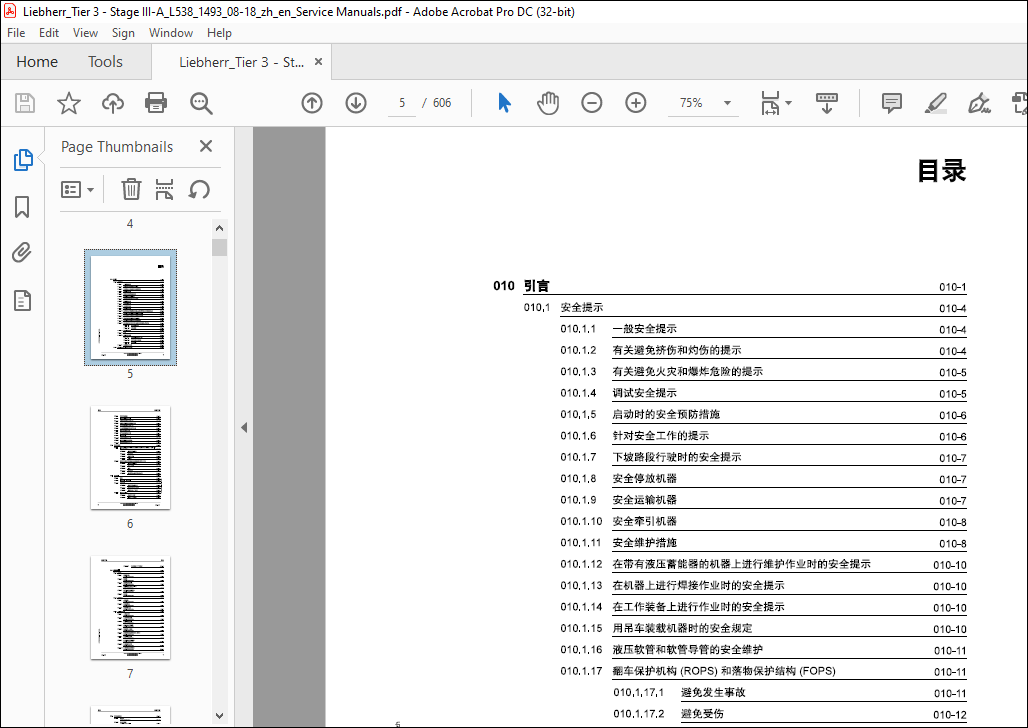This screenshot has height=728, width=1028.
Task: Click the thumbnails scrollbar thumb
Action: [220, 247]
